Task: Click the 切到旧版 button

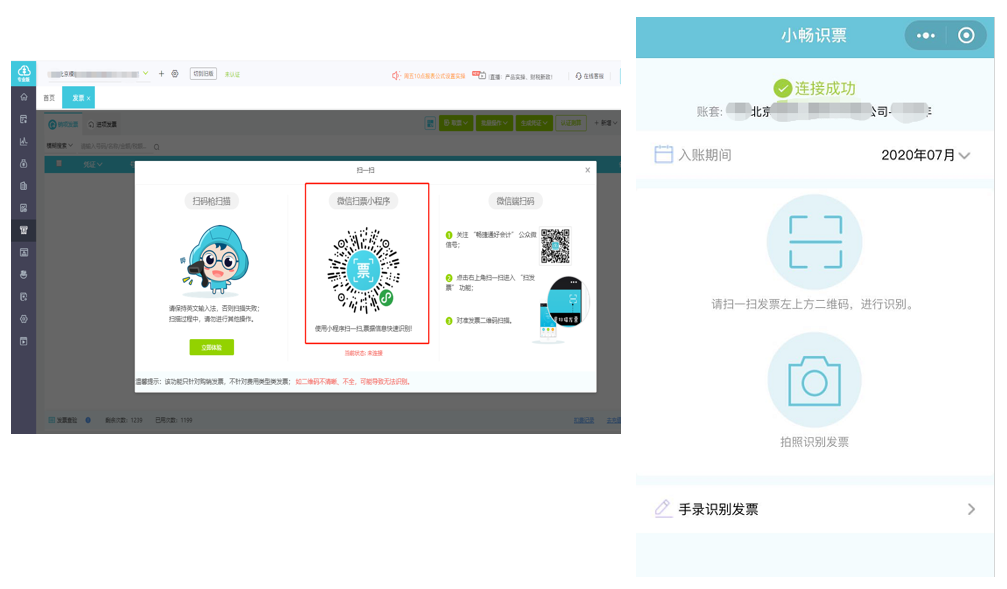Action: tap(203, 74)
